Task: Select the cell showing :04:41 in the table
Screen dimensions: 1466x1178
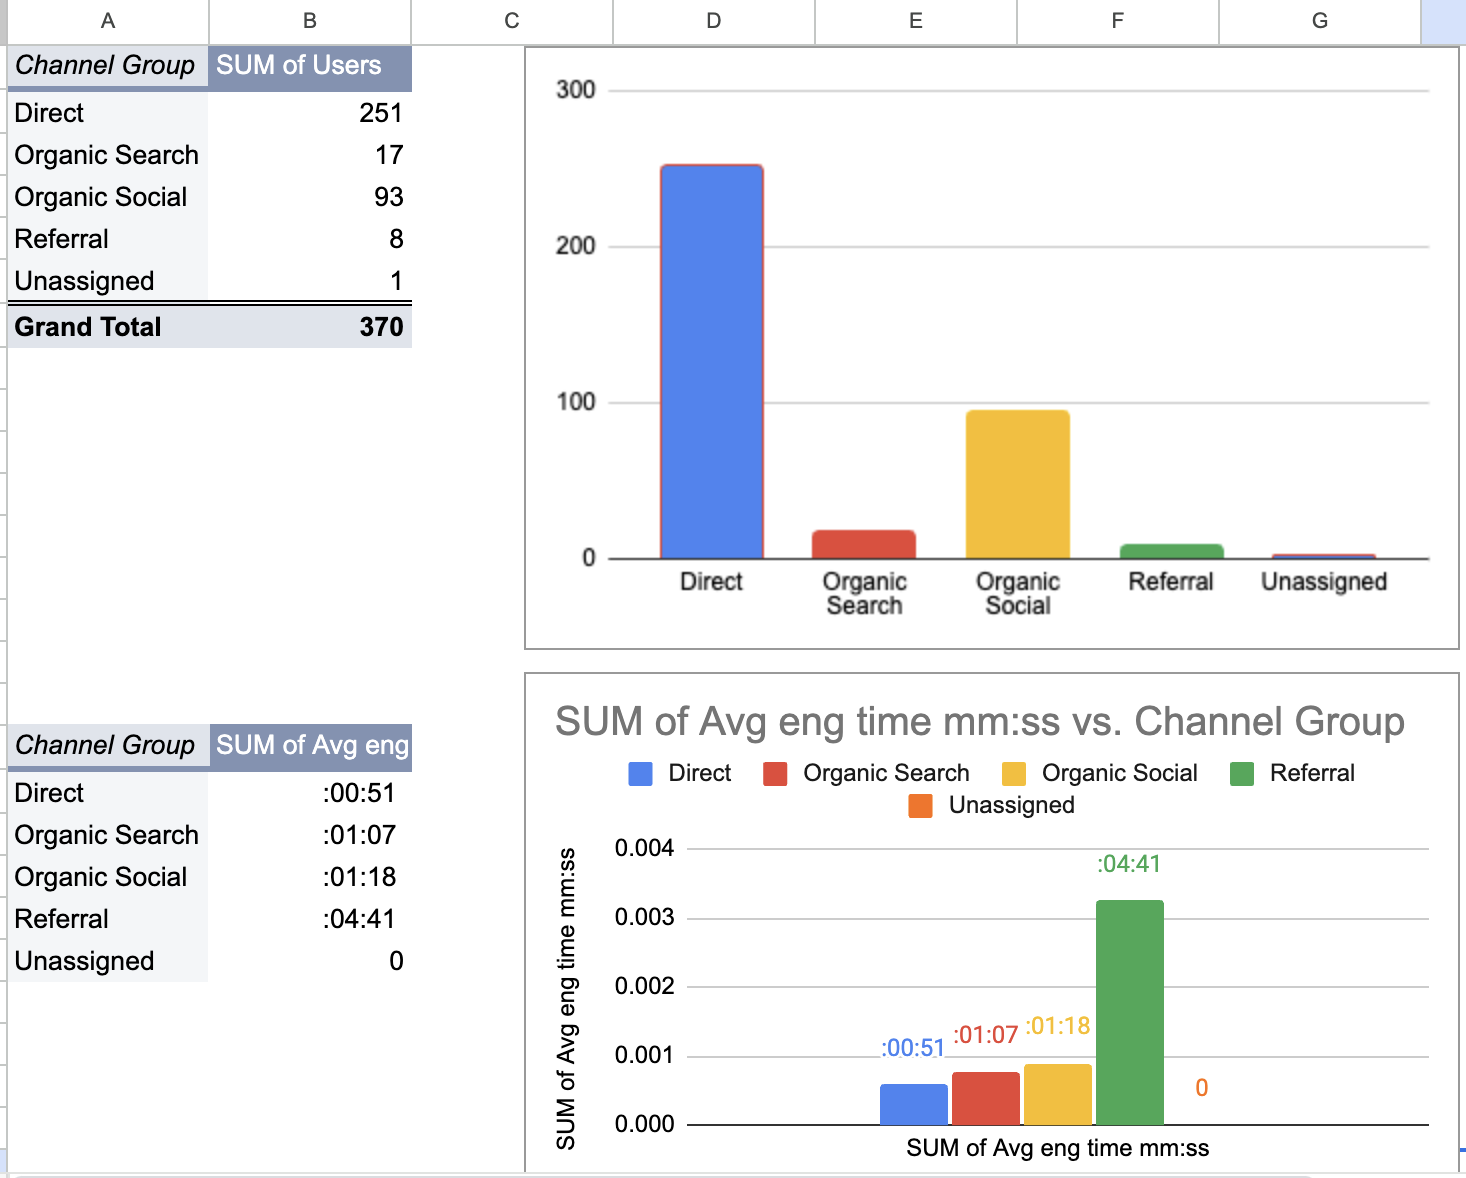Action: click(x=309, y=919)
